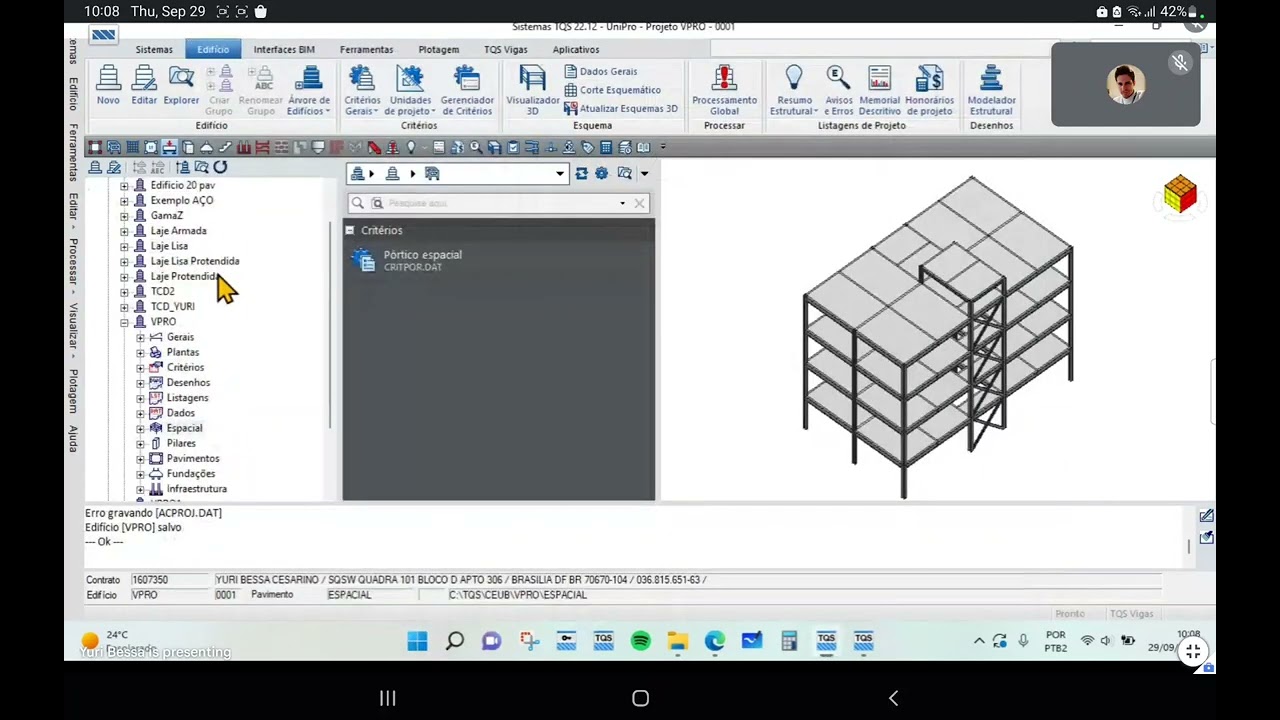The image size is (1280, 720).
Task: Open Avisos e Erros
Action: (838, 90)
